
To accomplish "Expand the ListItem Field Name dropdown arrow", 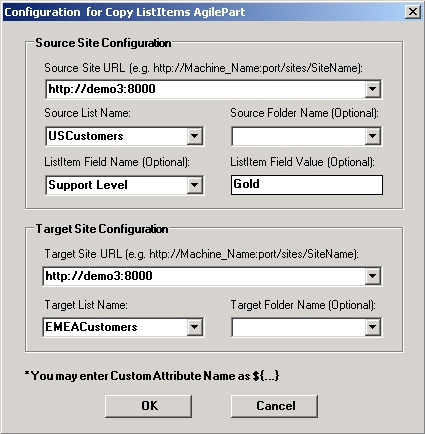I will pyautogui.click(x=194, y=185).
